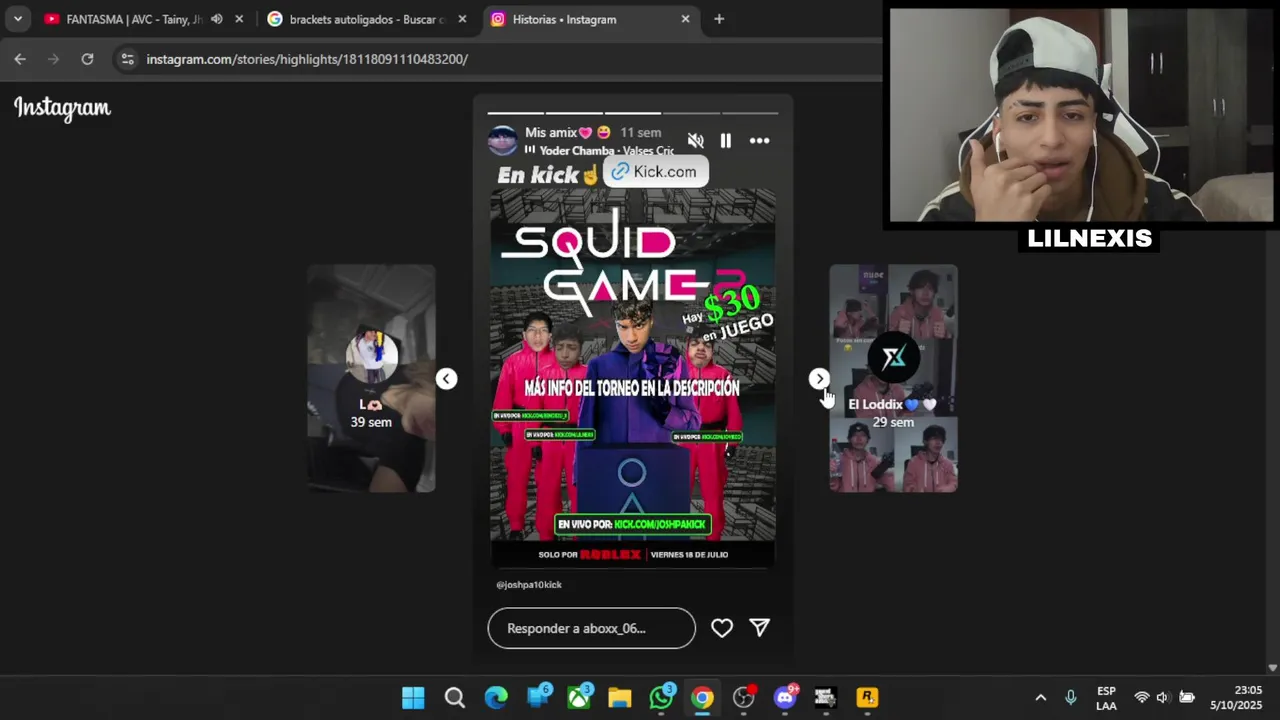Switch to the FANTASMA YouTube tab
The width and height of the screenshot is (1280, 720).
[x=135, y=19]
